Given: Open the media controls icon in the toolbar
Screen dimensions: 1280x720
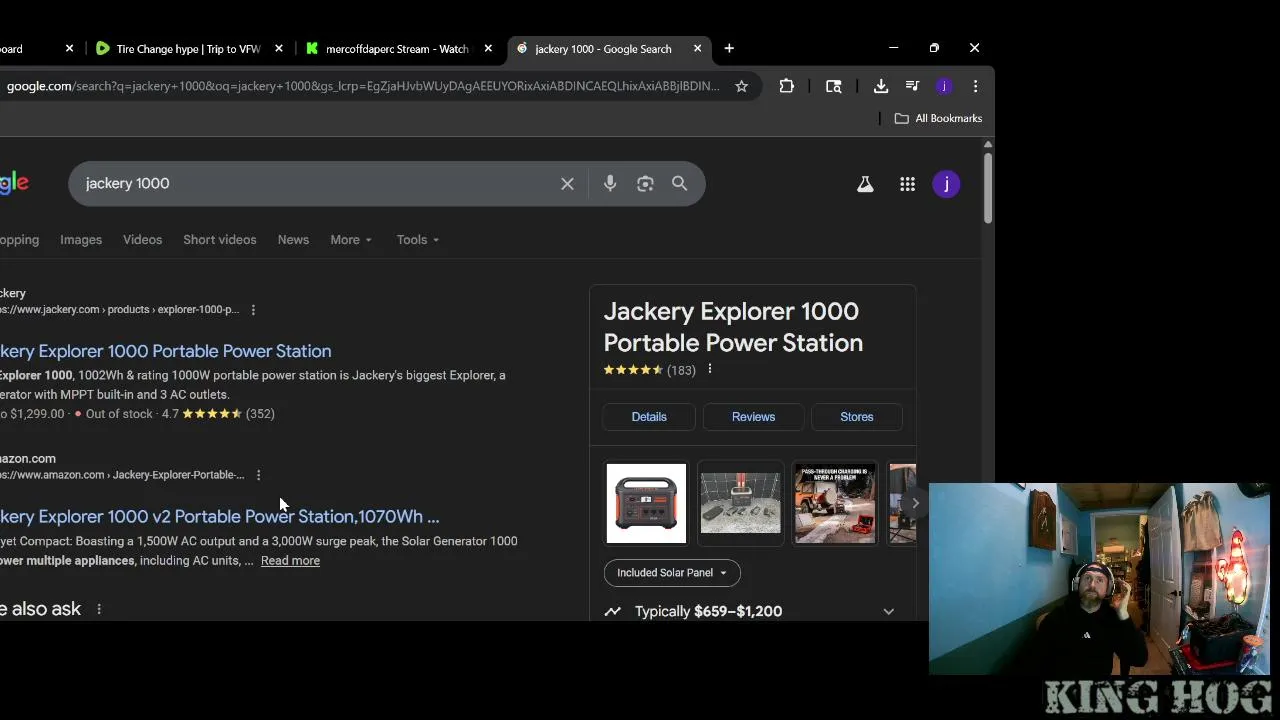Looking at the screenshot, I should [912, 86].
